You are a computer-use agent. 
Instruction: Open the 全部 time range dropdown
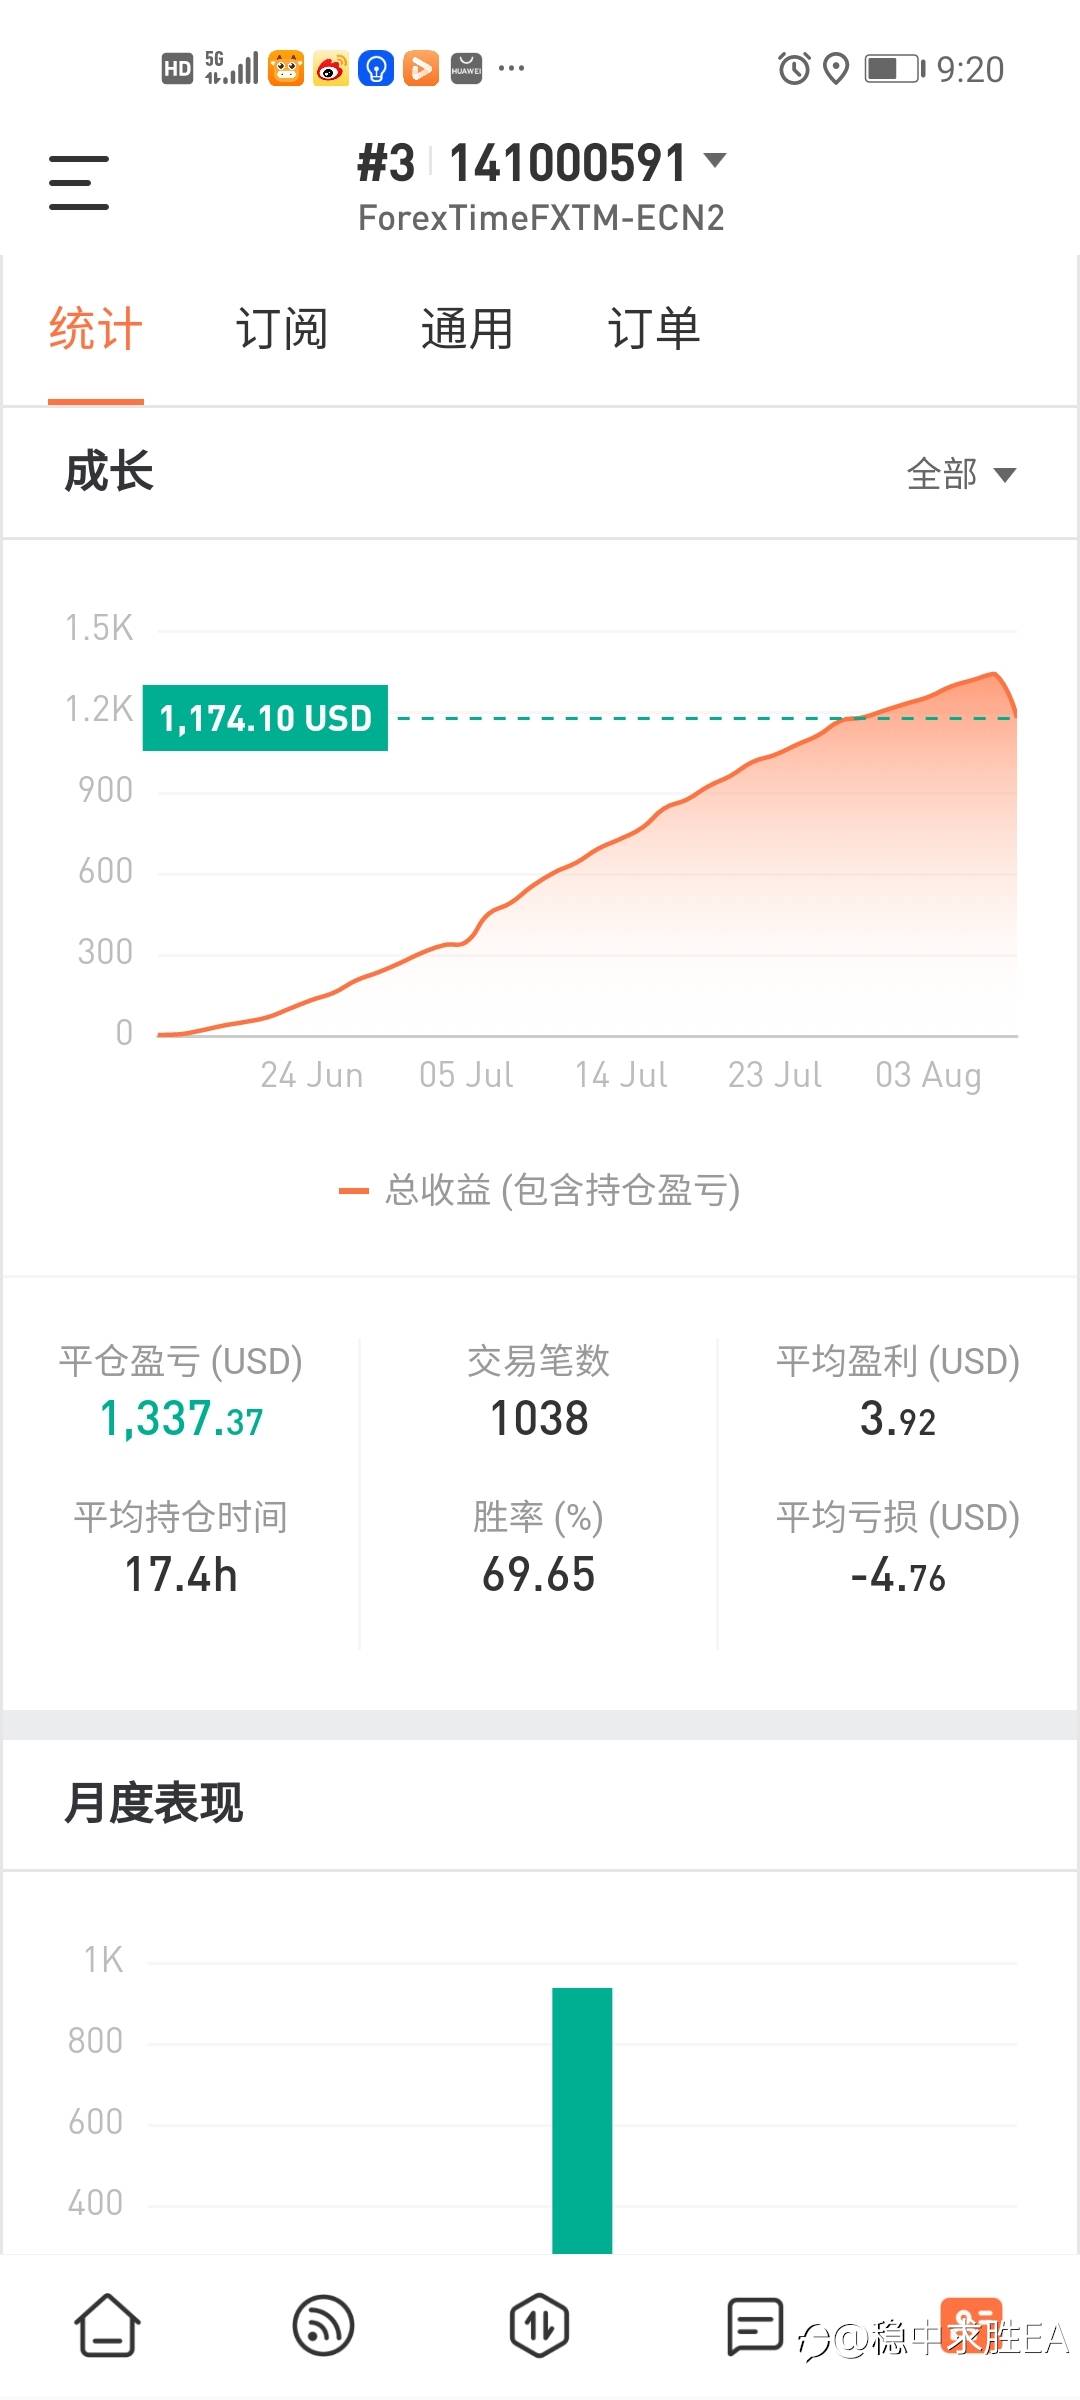[961, 474]
